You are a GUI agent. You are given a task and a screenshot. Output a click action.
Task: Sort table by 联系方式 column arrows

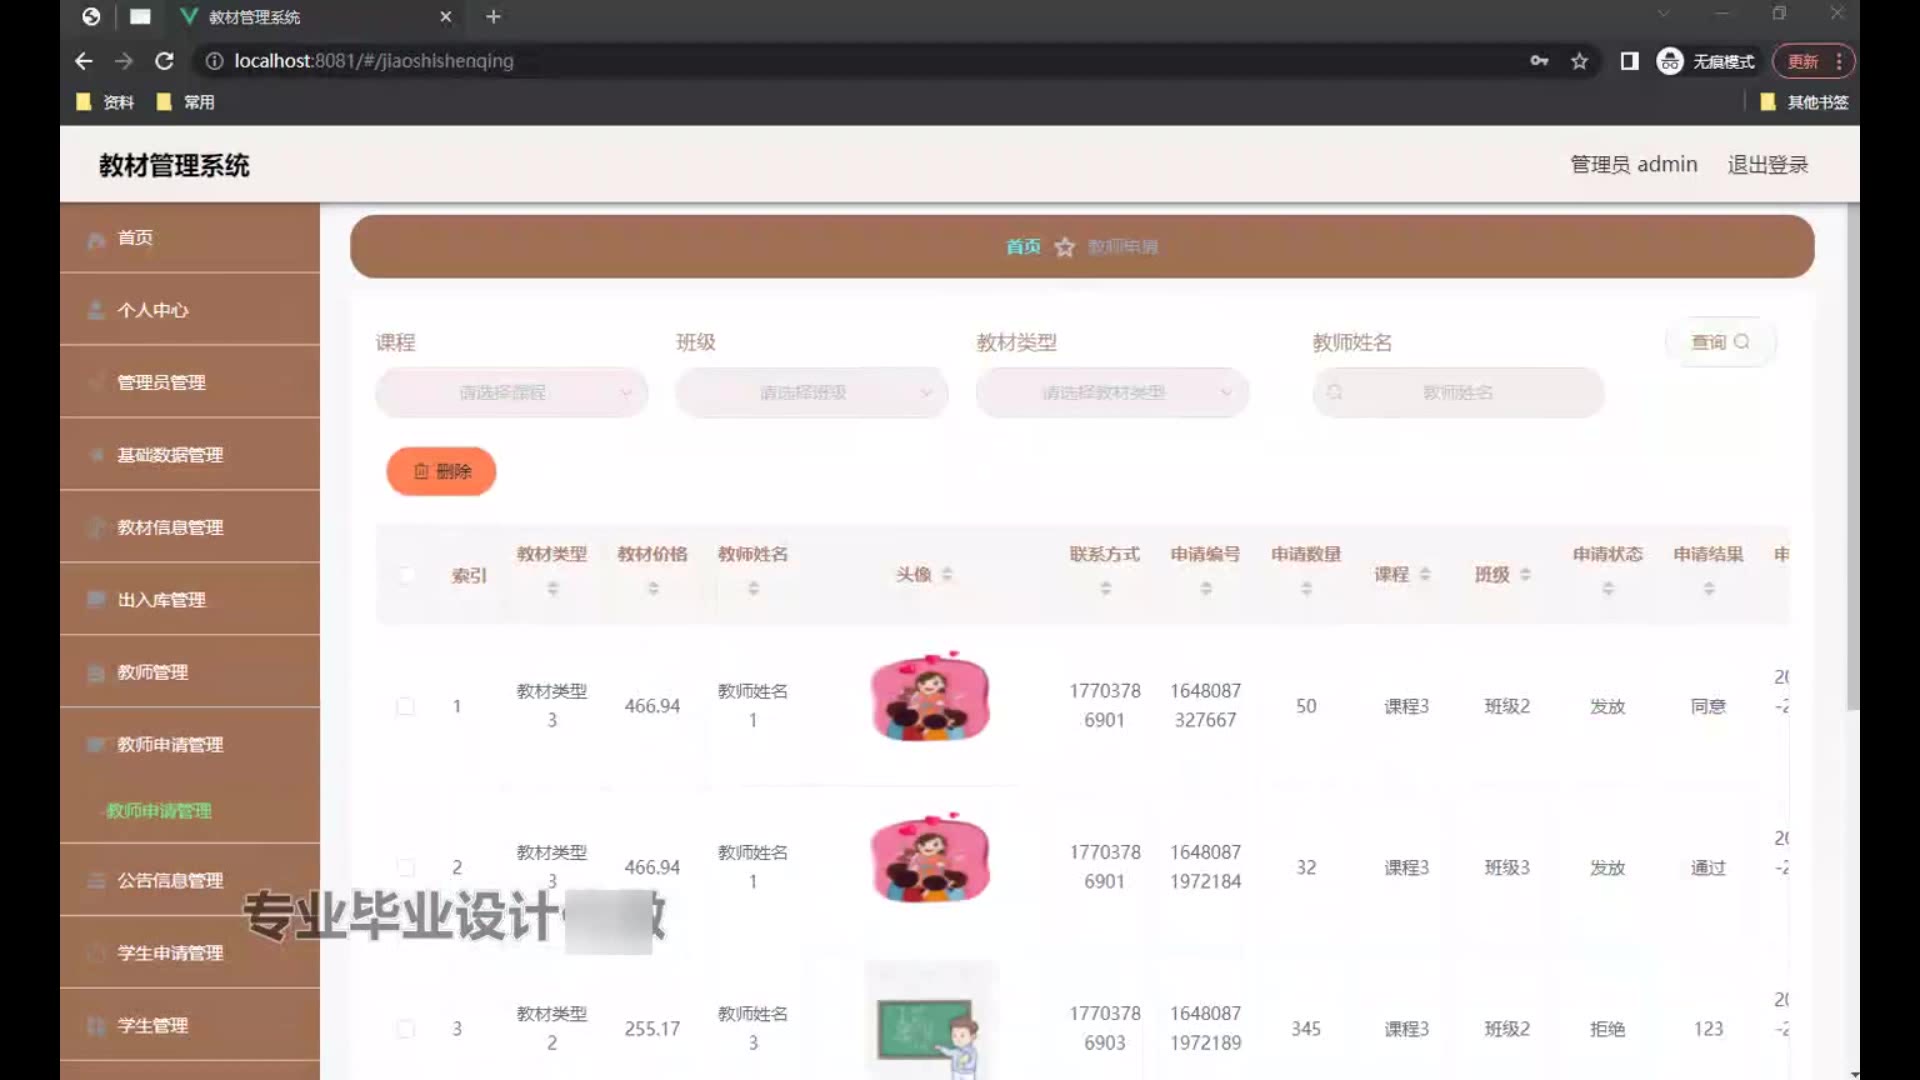click(x=1105, y=589)
